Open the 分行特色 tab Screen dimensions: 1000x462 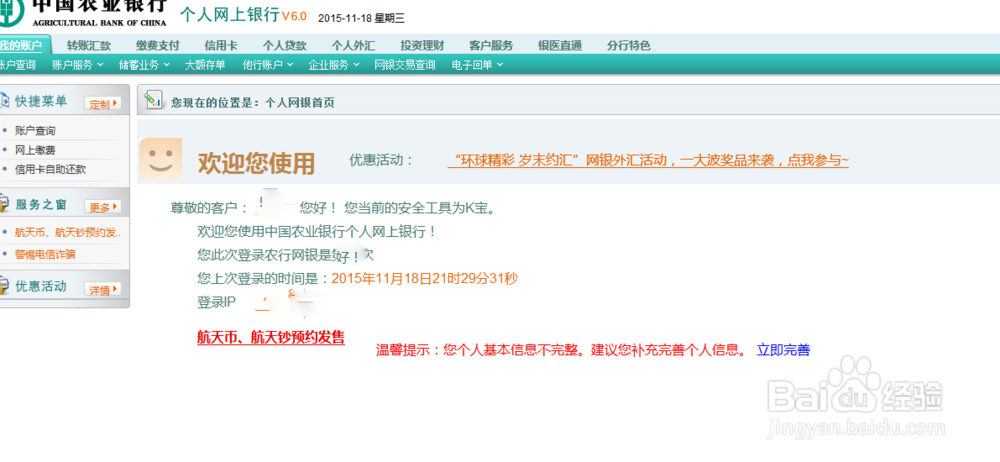click(x=629, y=45)
